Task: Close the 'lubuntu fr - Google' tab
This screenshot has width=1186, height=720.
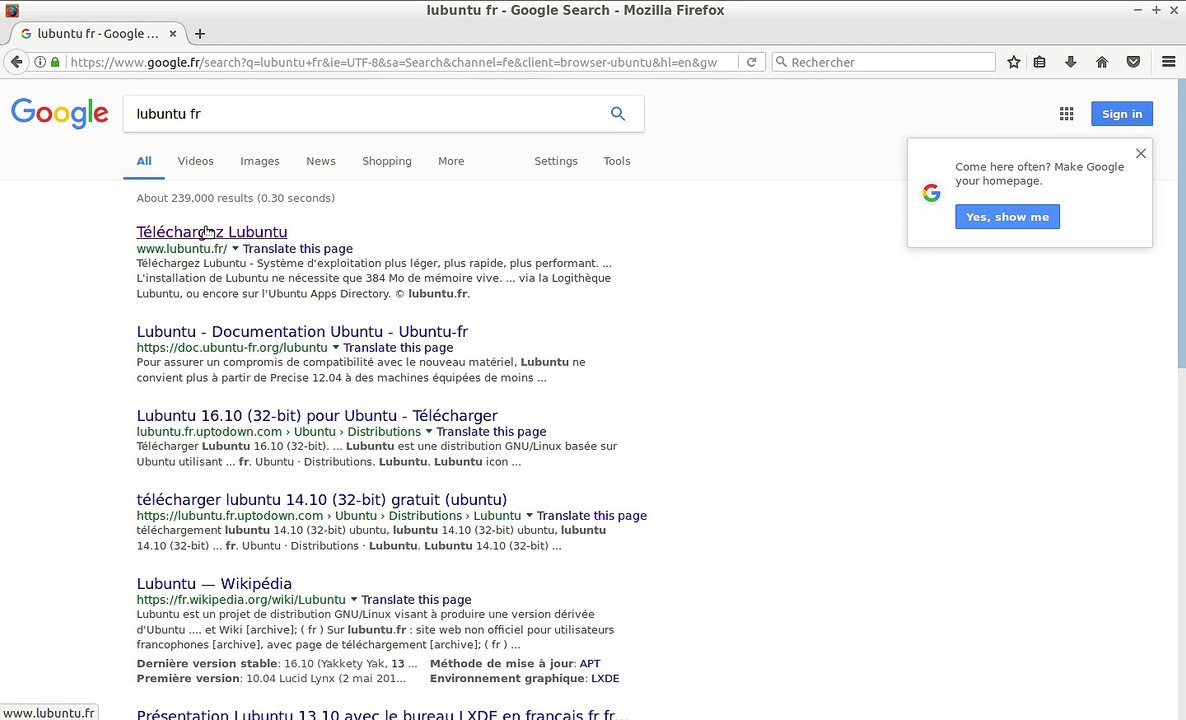Action: tap(172, 33)
